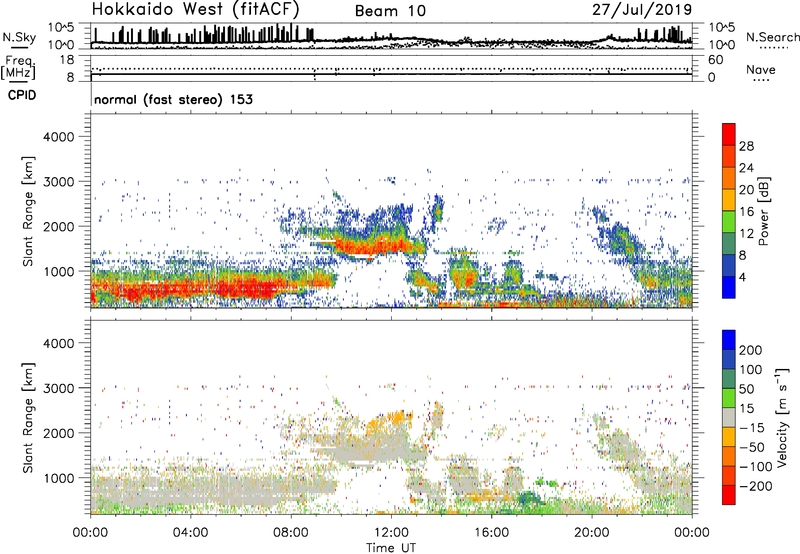Click the '04:00' time axis tick label
800x554 pixels.
click(x=191, y=533)
